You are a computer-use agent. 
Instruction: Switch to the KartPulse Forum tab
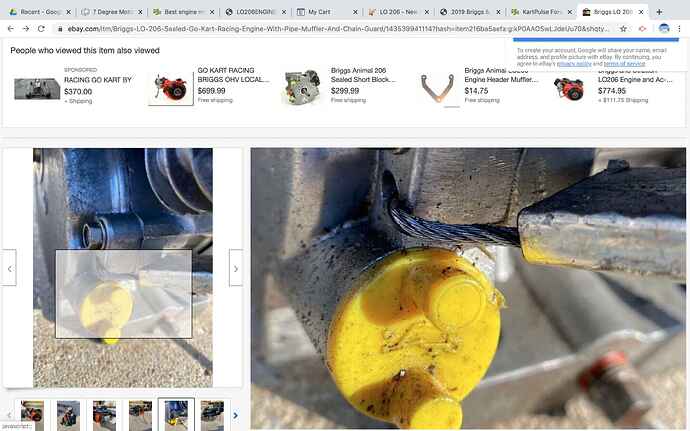541,12
